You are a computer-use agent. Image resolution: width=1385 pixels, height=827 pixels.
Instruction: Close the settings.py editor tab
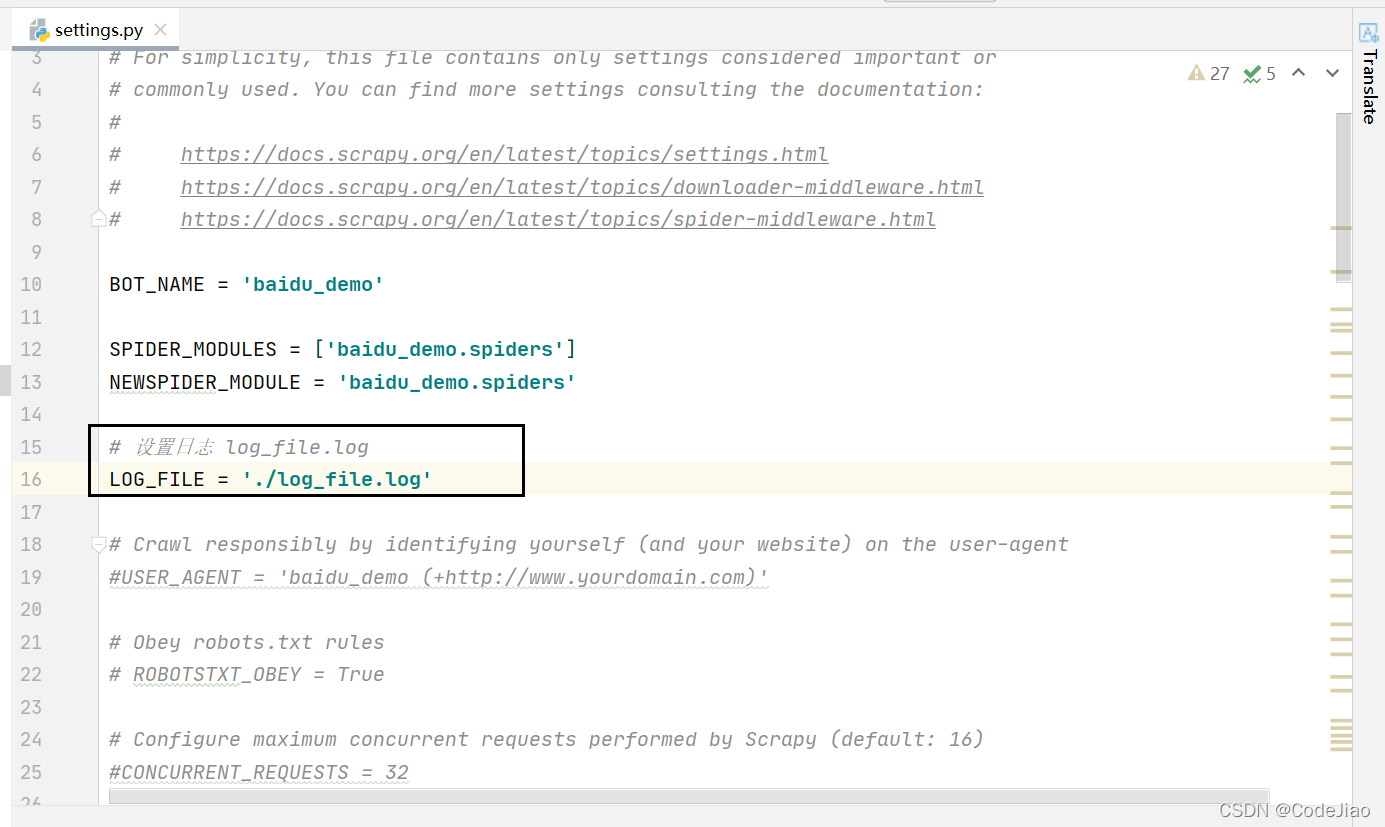(160, 29)
